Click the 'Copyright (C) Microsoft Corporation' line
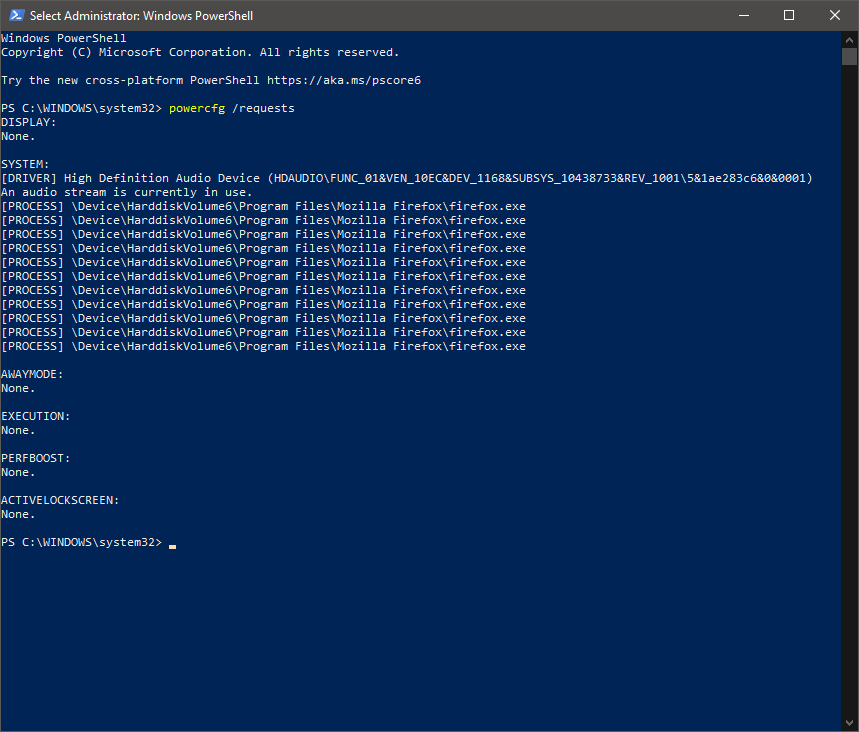Screen dimensions: 859x732 tap(200, 52)
